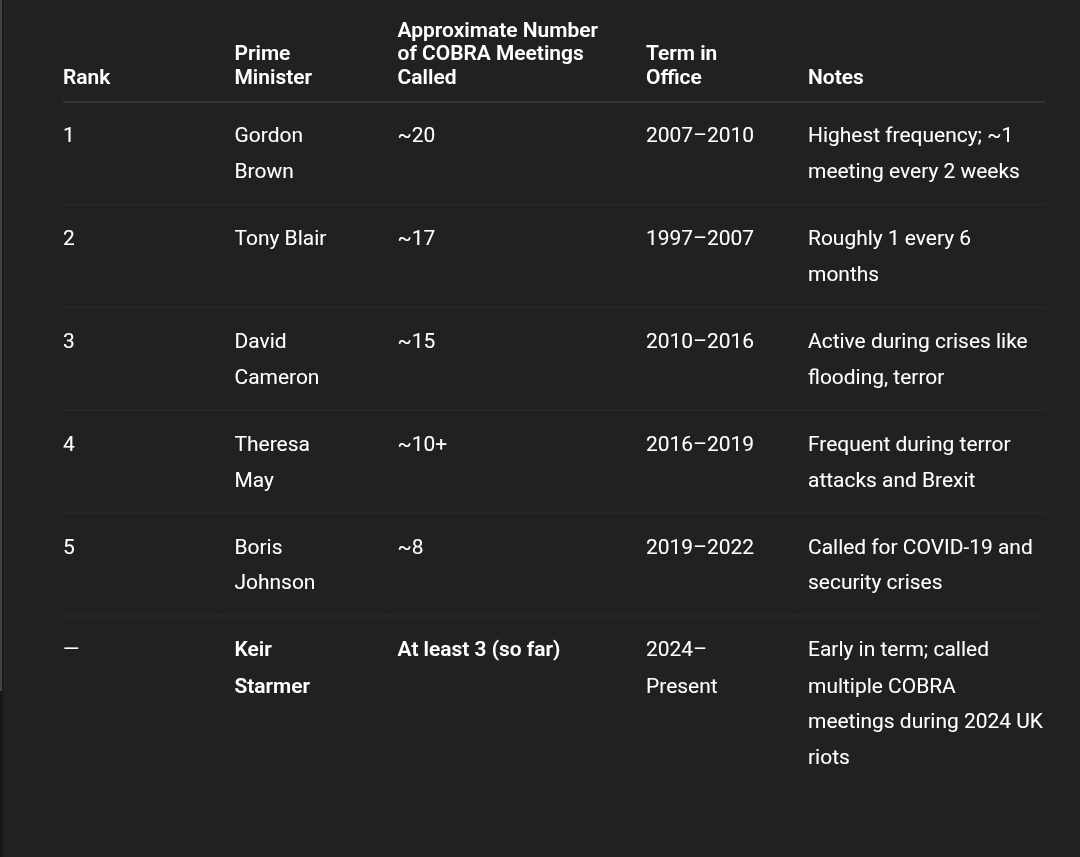Screen dimensions: 1080x857
Task: Select the Boris Johnson name cell
Action: click(274, 564)
